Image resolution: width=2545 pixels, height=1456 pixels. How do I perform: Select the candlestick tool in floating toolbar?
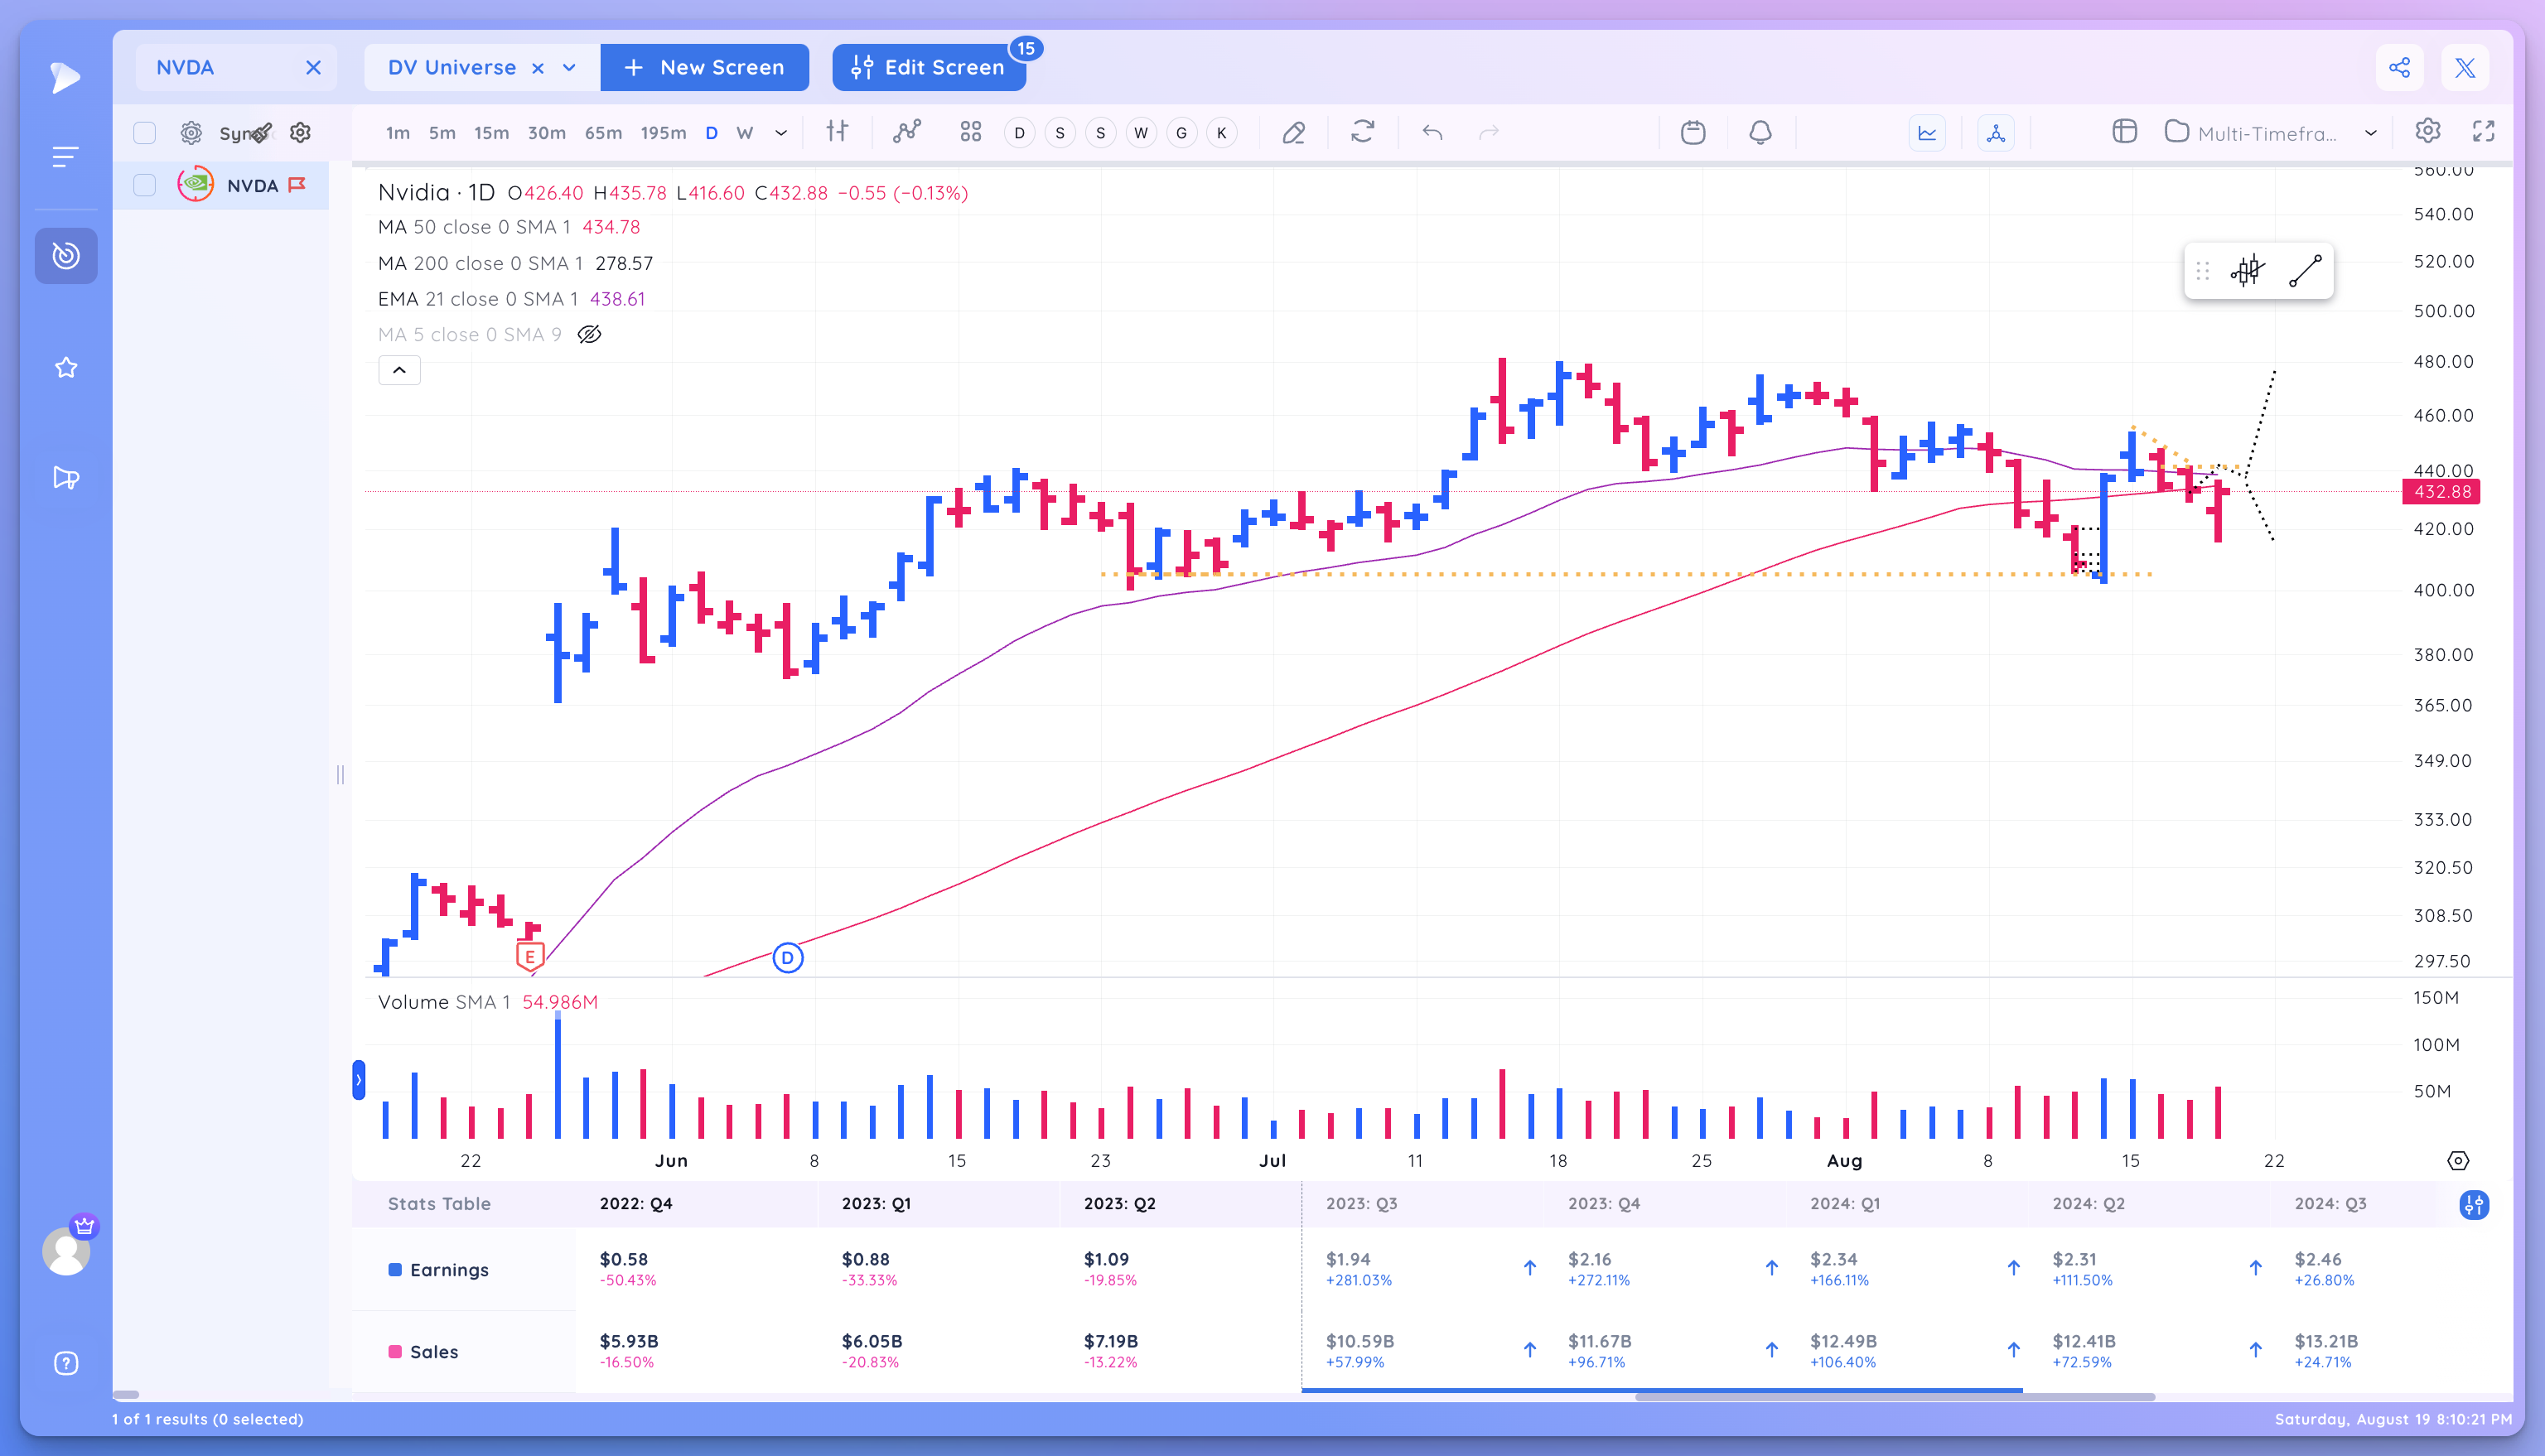[2247, 271]
